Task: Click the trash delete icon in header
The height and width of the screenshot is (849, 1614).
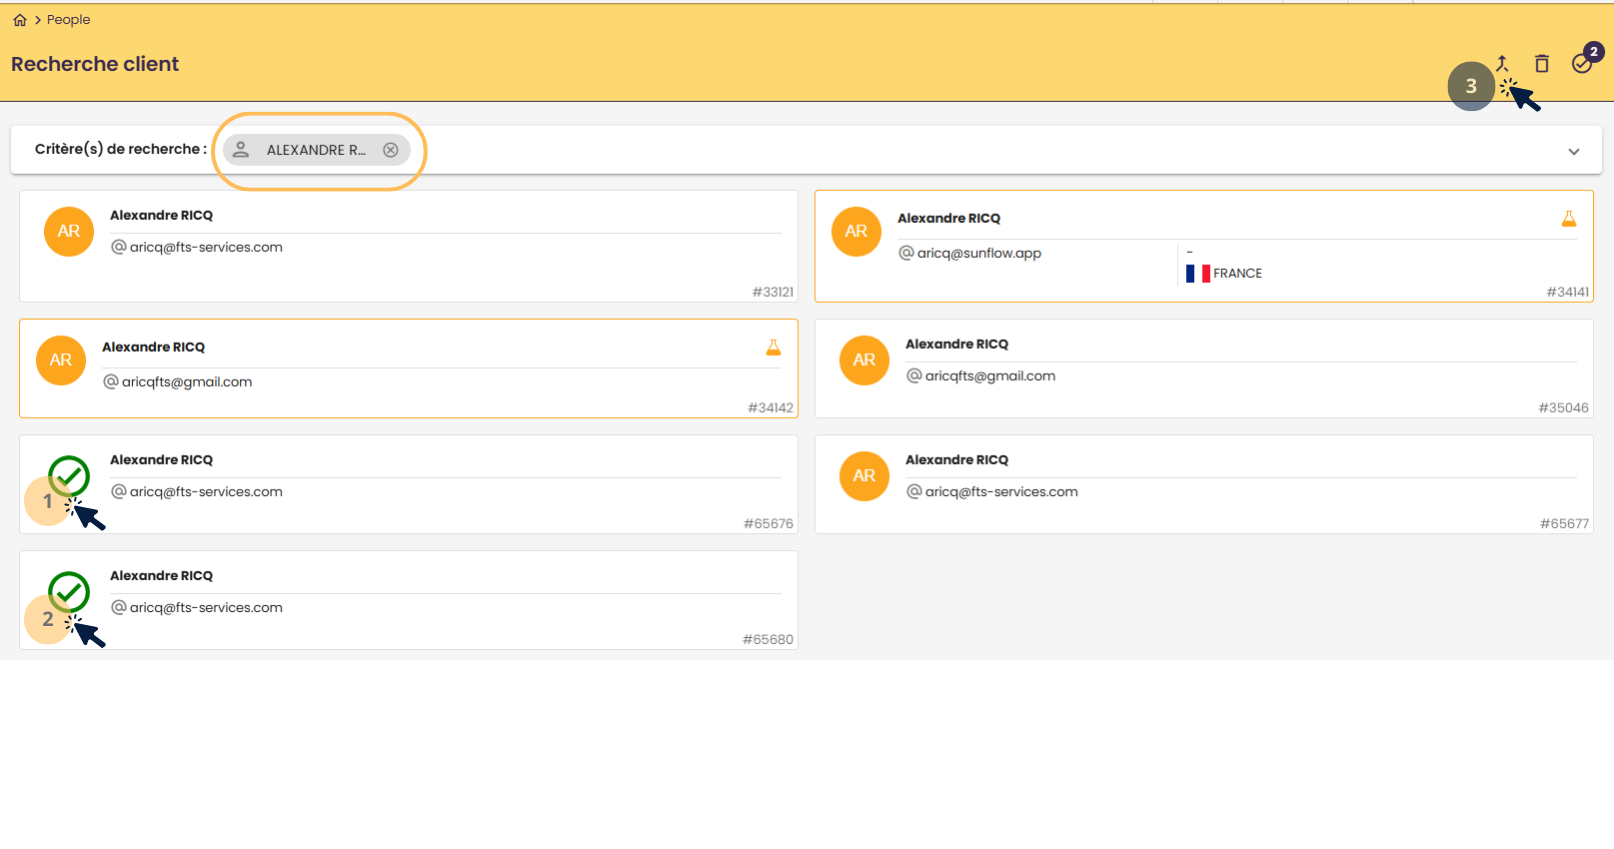Action: tap(1542, 63)
